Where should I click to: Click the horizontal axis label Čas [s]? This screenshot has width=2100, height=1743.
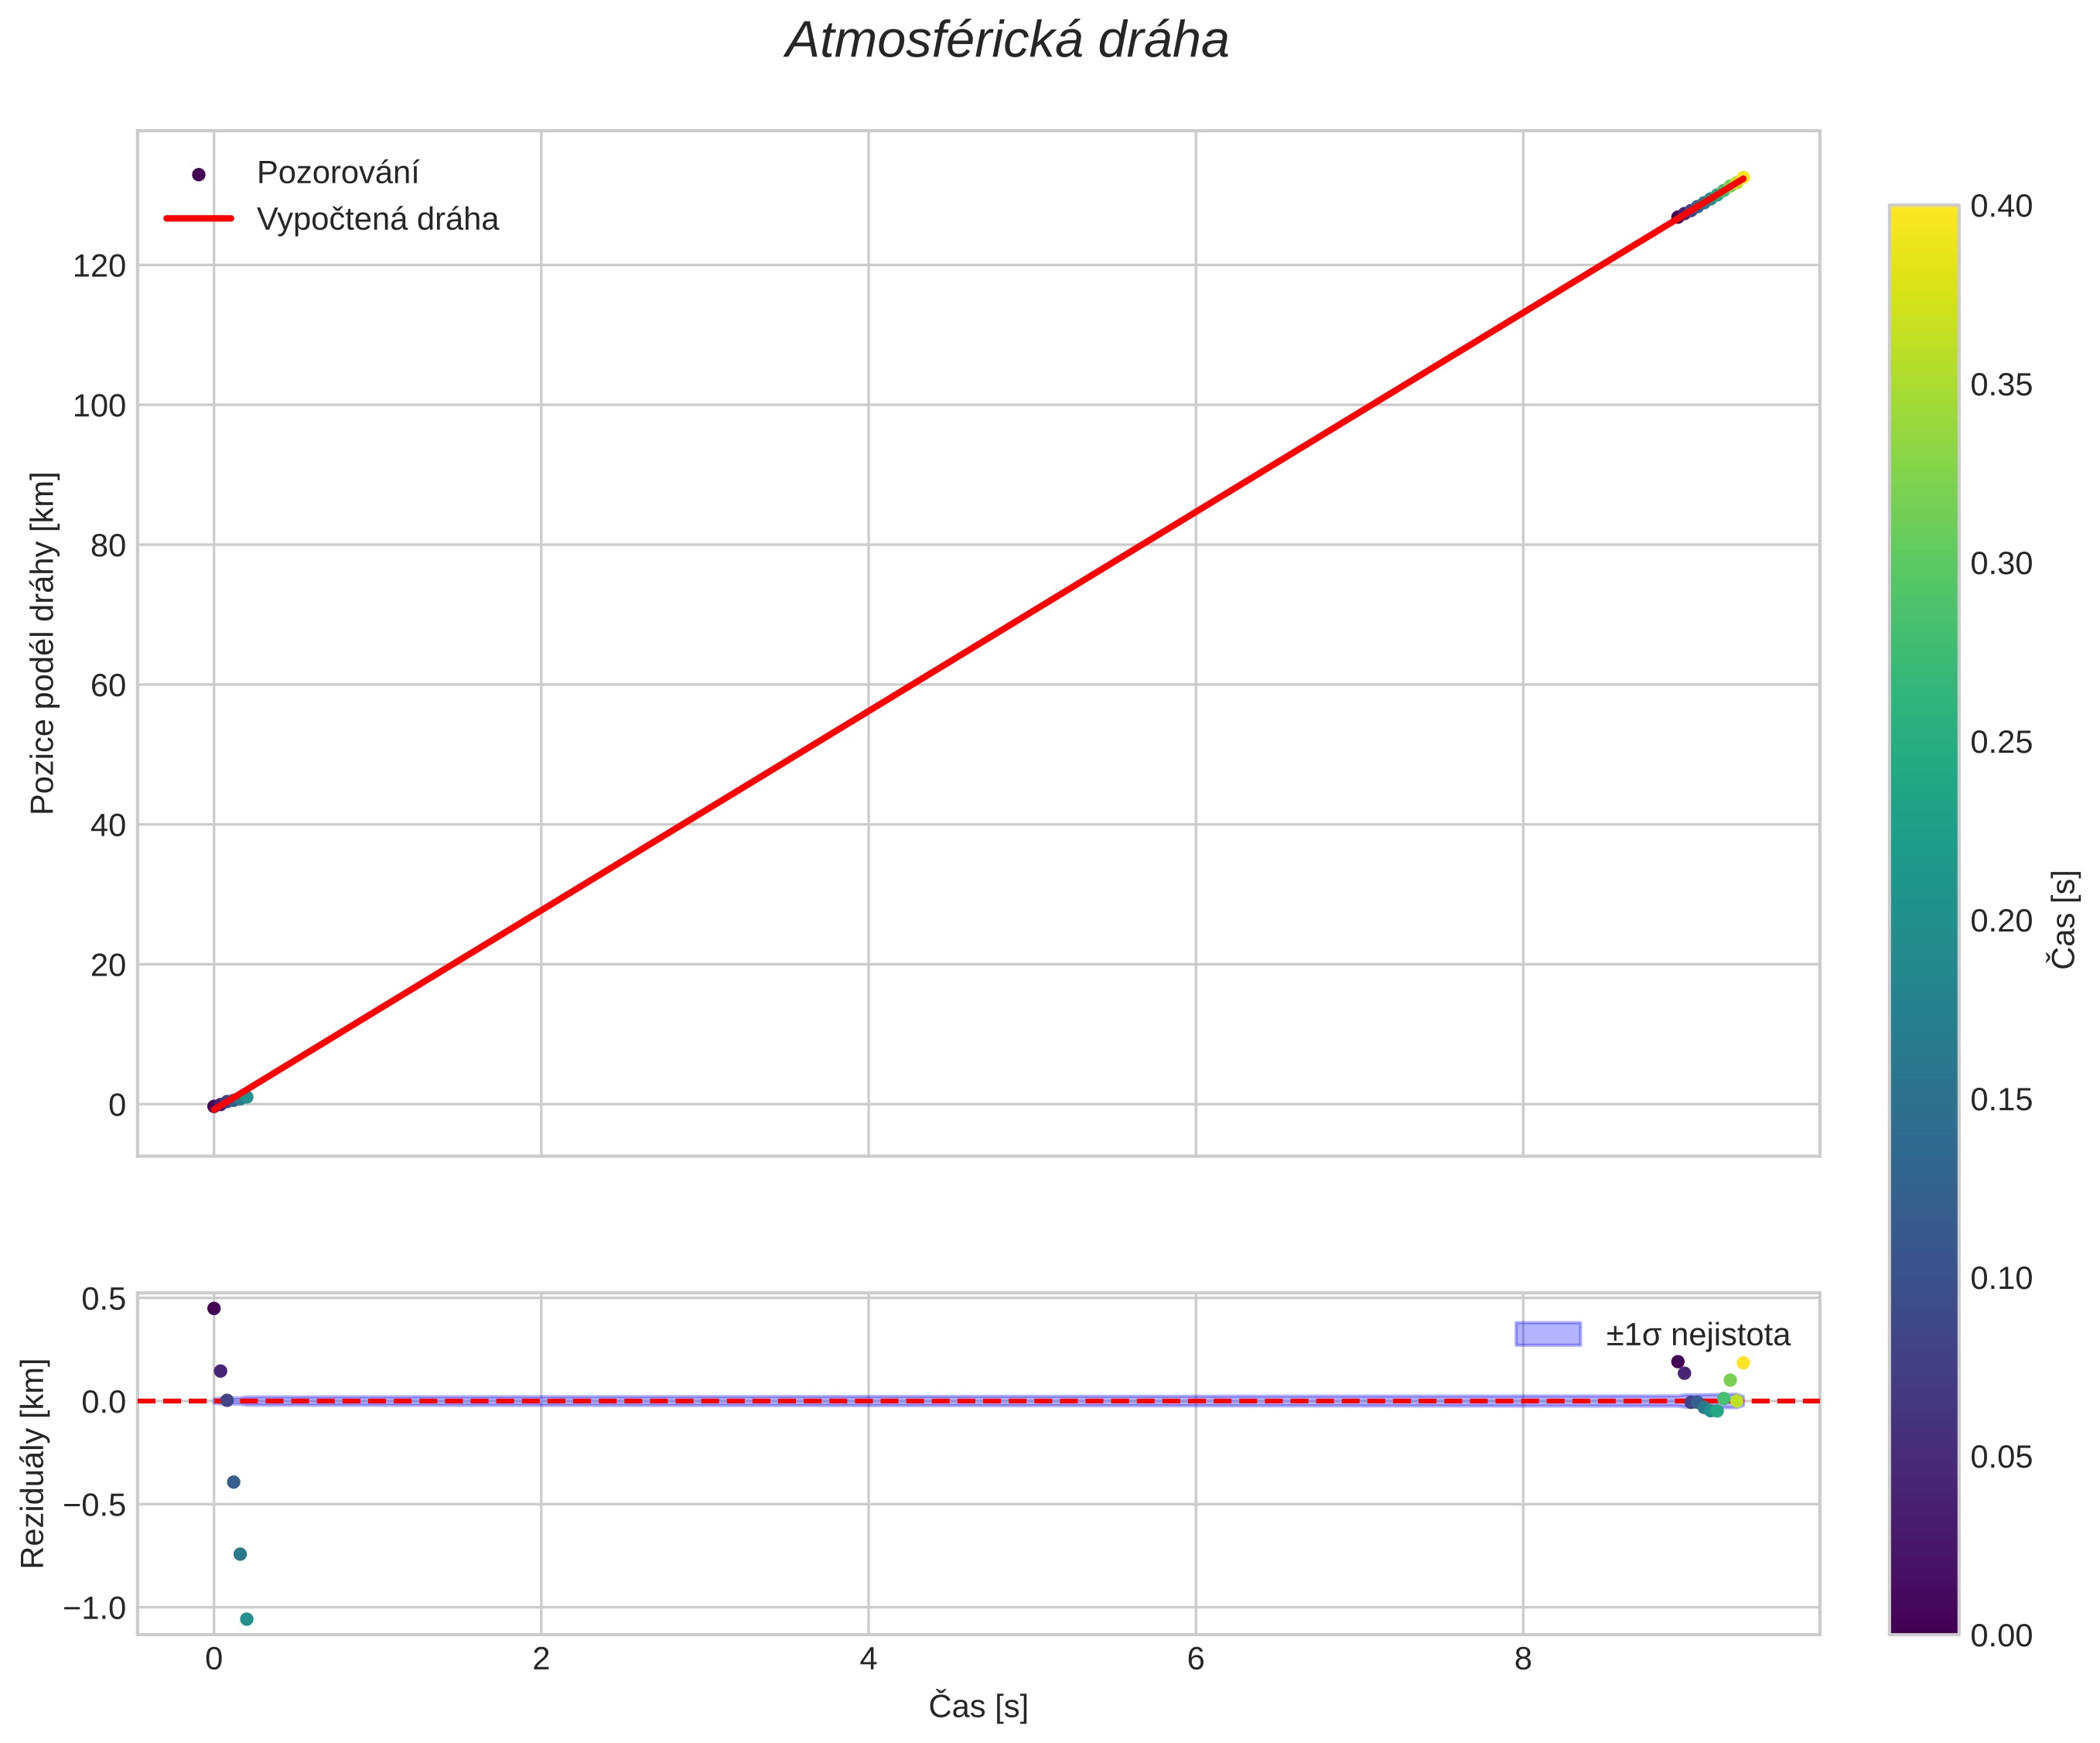coord(978,1706)
